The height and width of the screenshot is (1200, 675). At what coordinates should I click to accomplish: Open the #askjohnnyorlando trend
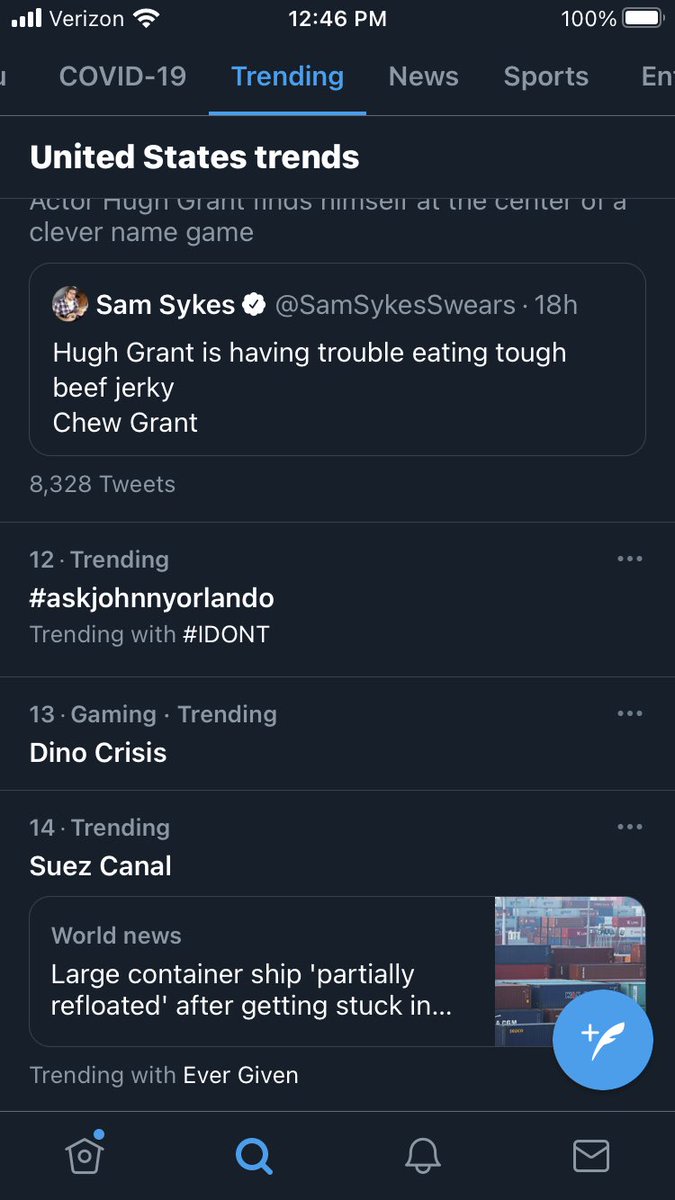pos(152,598)
